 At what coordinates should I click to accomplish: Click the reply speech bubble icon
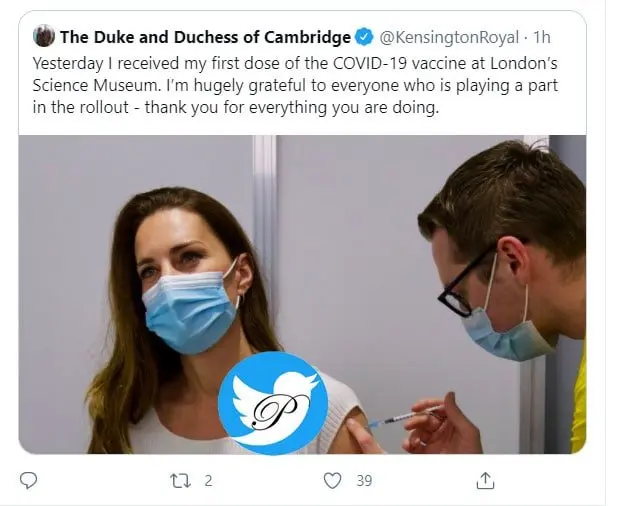tap(29, 480)
